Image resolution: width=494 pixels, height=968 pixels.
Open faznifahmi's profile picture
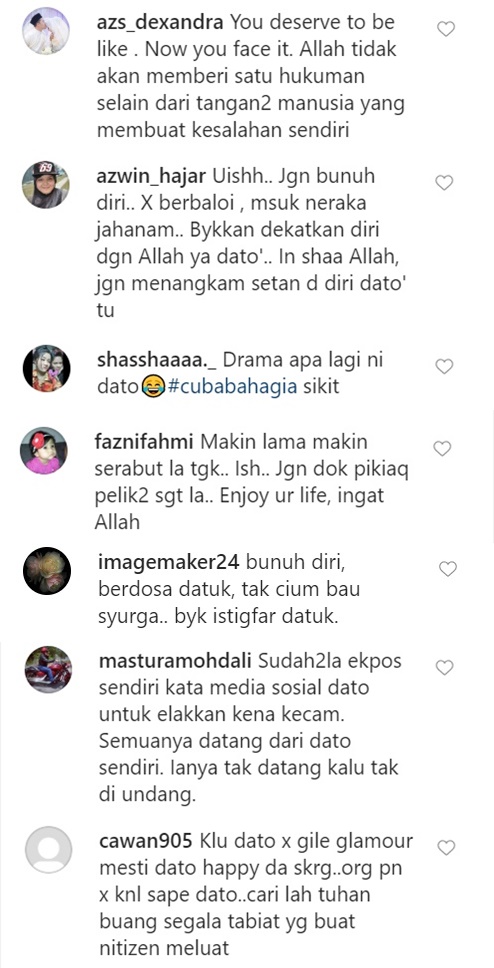pyautogui.click(x=43, y=451)
